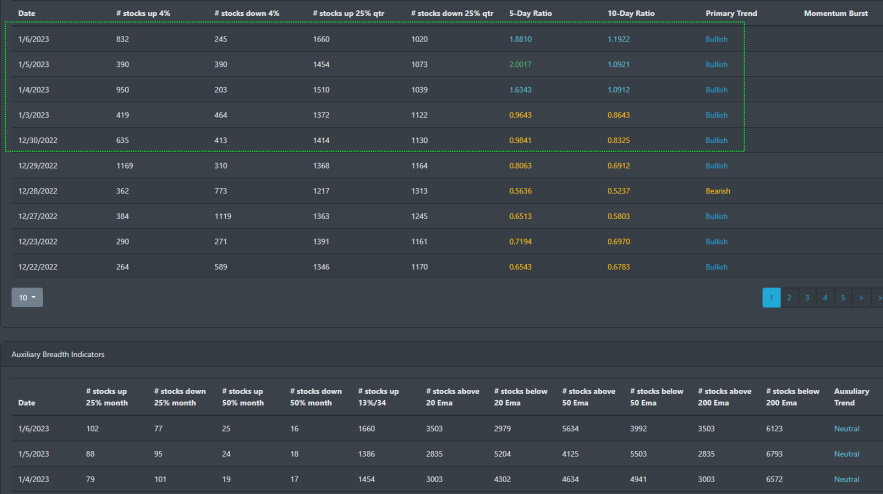883x494 pixels.
Task: Click the '# stocks up 50% month' header
Action: 243,397
